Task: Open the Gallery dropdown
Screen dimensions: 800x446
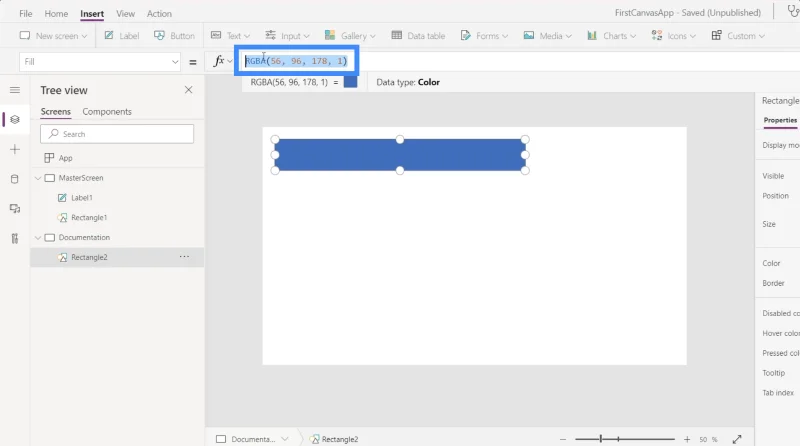Action: [350, 36]
